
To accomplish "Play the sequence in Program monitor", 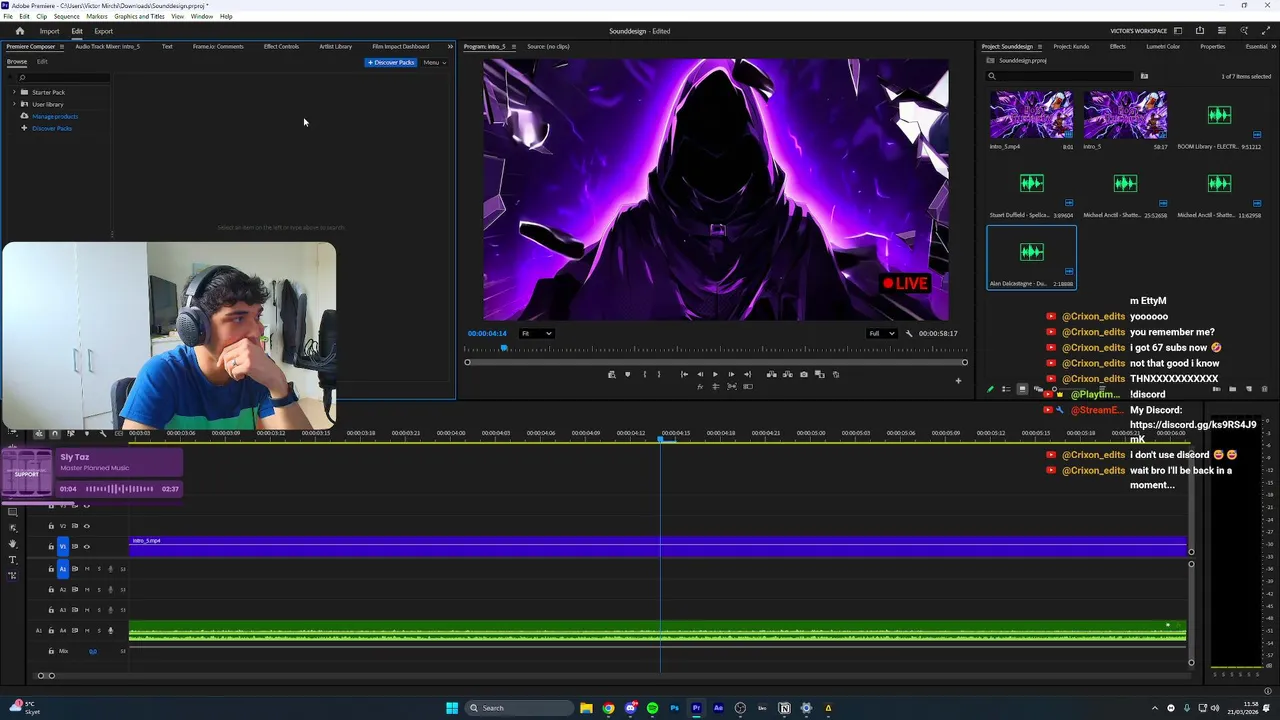I will [x=715, y=374].
